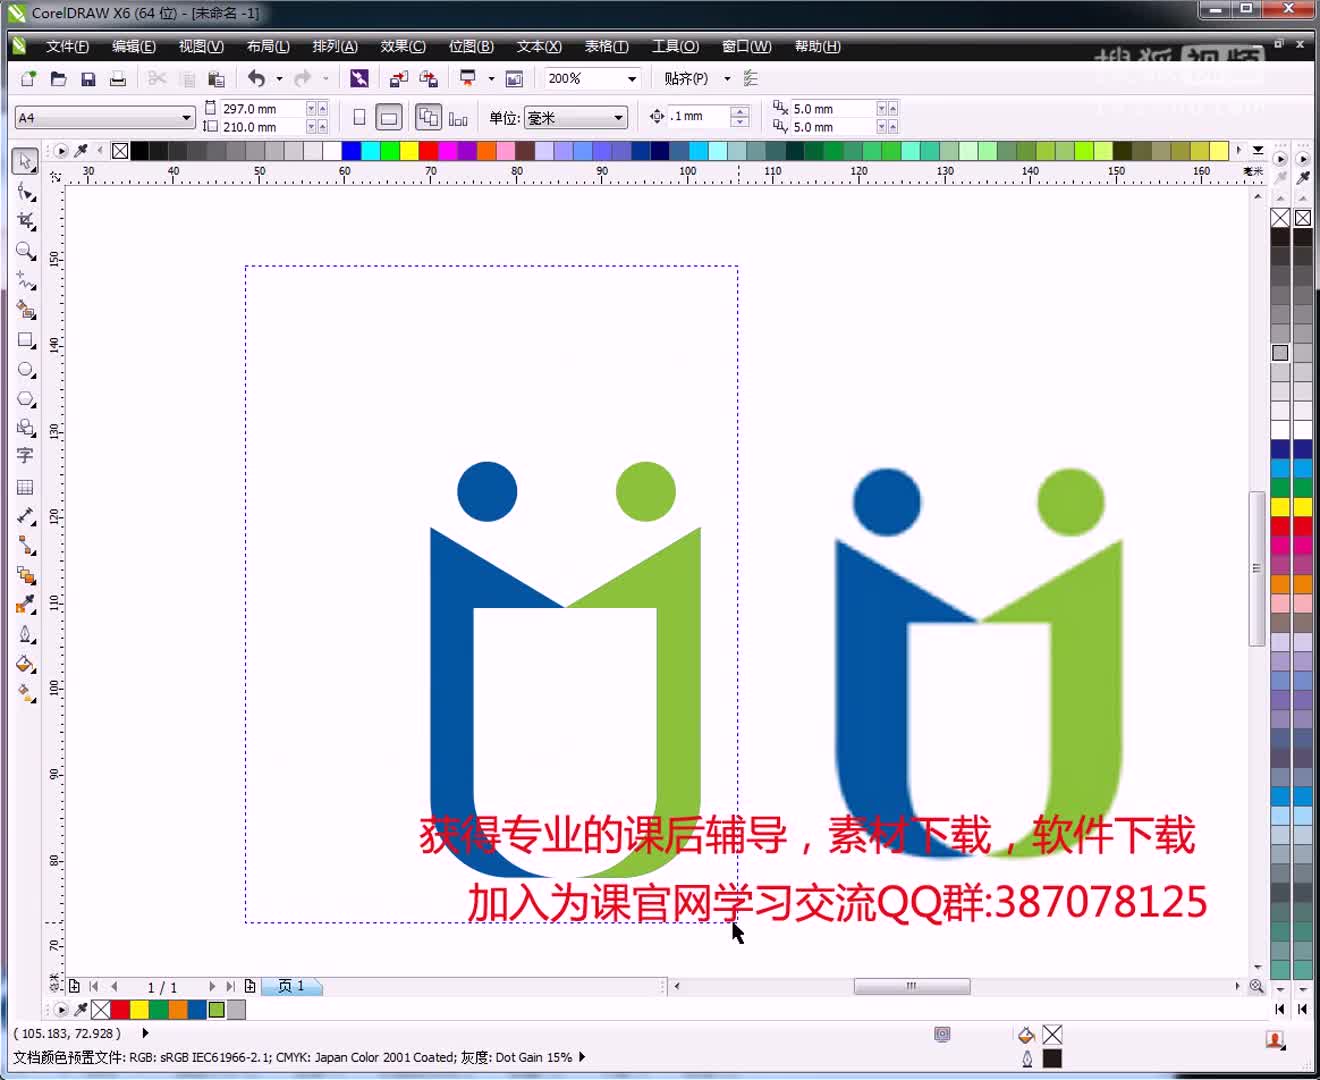Select the Parallel Dimension tool
The height and width of the screenshot is (1080, 1320).
point(25,516)
